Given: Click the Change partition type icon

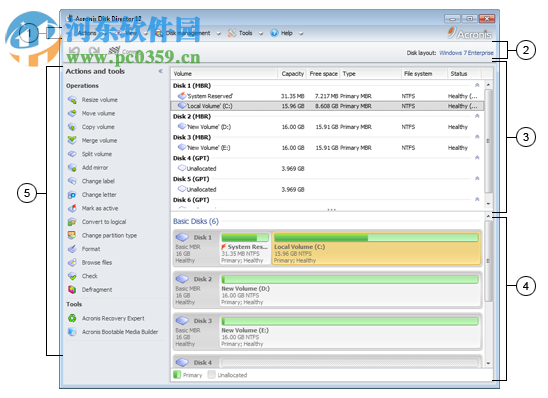Looking at the screenshot, I should pyautogui.click(x=72, y=236).
